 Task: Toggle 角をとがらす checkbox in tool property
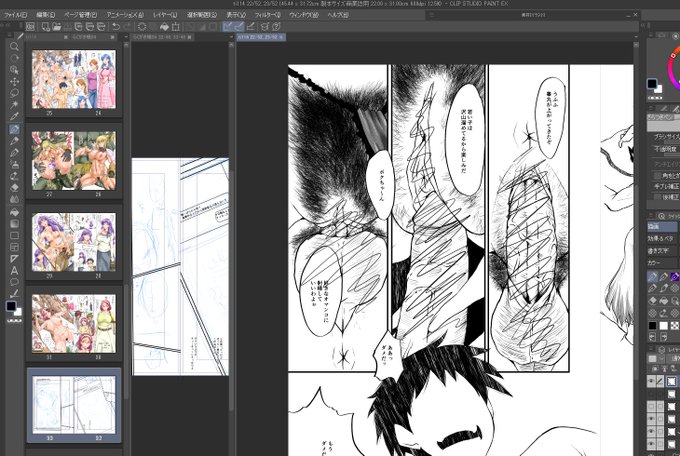657,176
